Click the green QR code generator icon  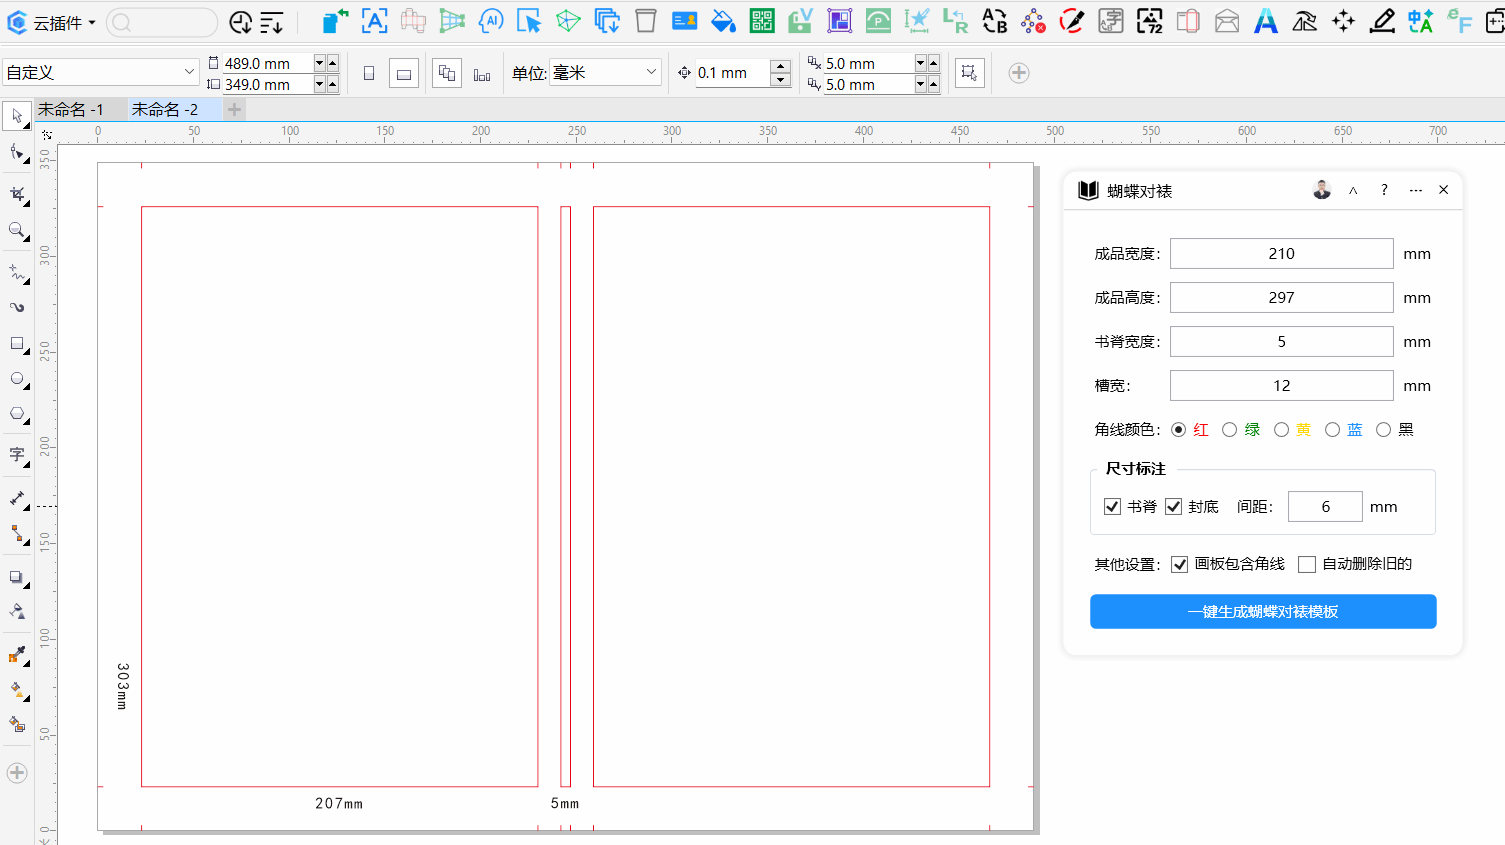[x=761, y=21]
